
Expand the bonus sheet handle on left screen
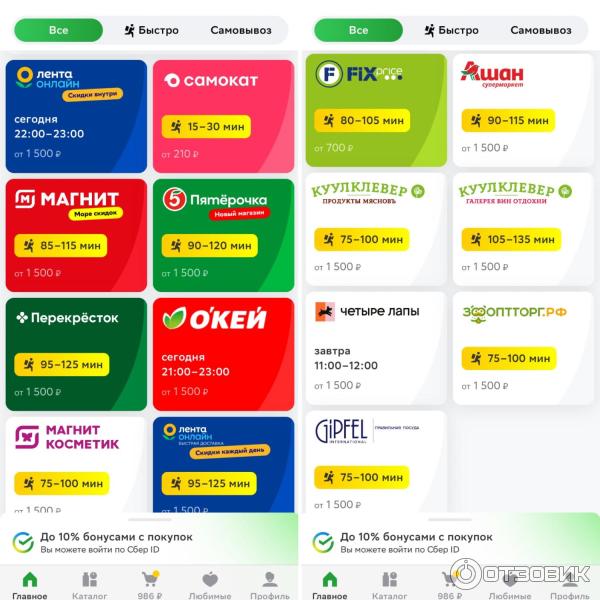tap(150, 520)
